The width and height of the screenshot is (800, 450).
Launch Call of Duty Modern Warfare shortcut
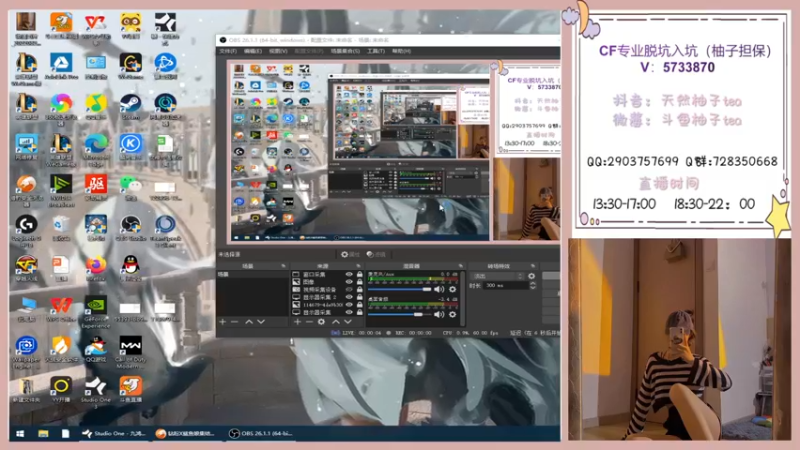point(131,352)
